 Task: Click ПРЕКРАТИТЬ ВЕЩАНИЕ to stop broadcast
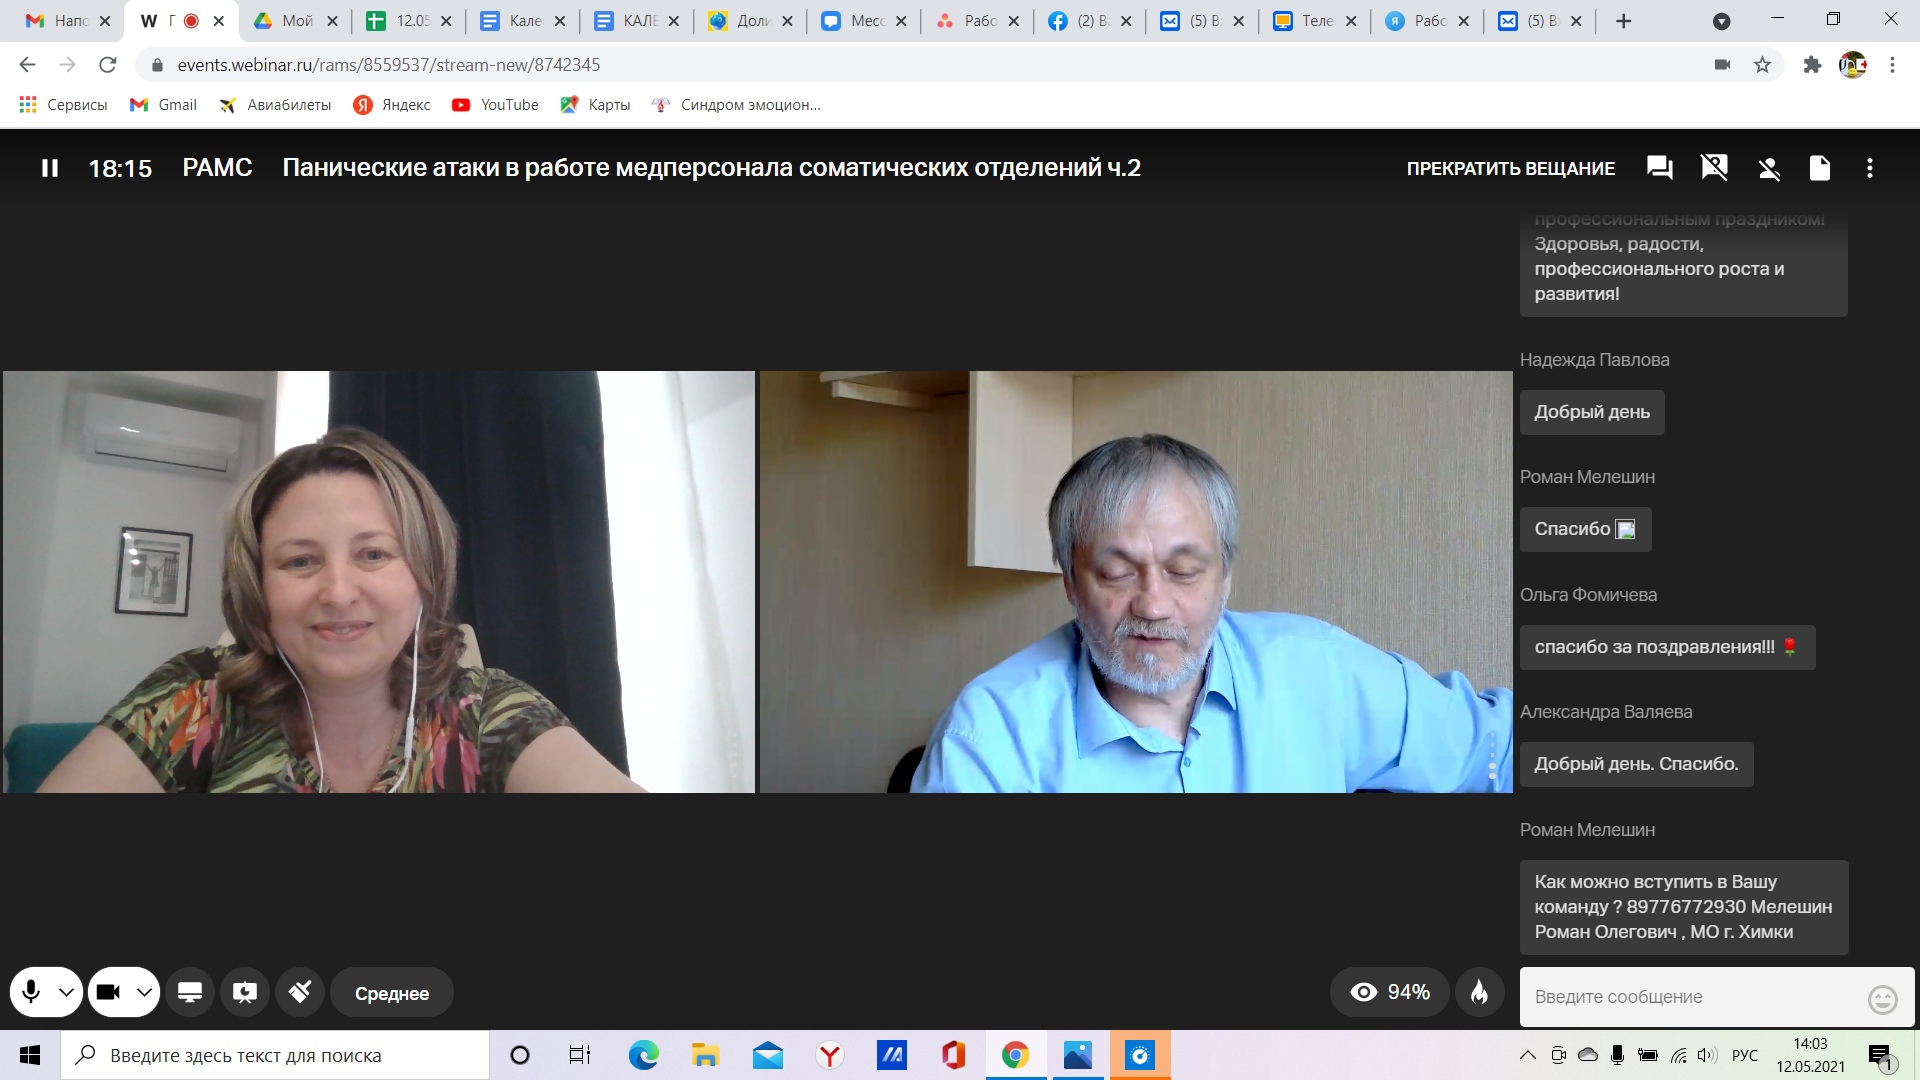coord(1510,168)
